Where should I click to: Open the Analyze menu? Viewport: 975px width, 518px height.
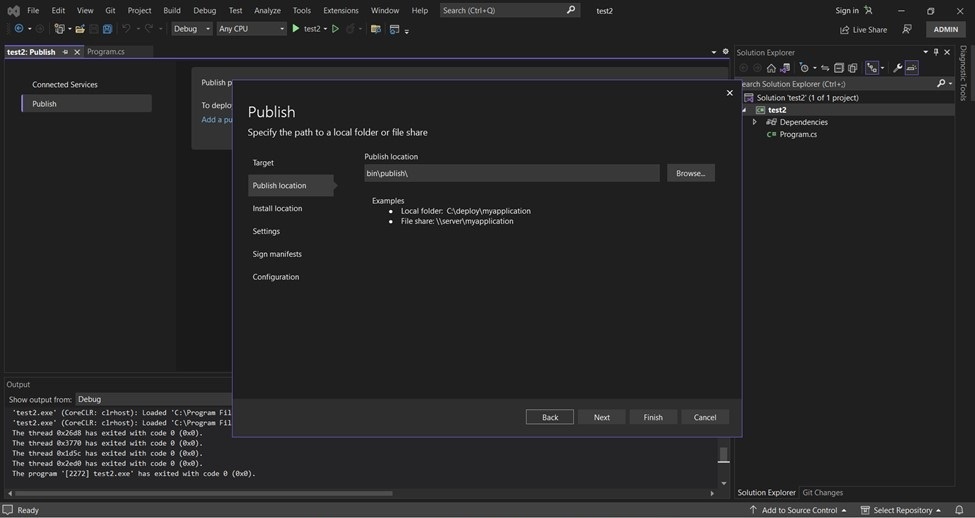click(267, 11)
